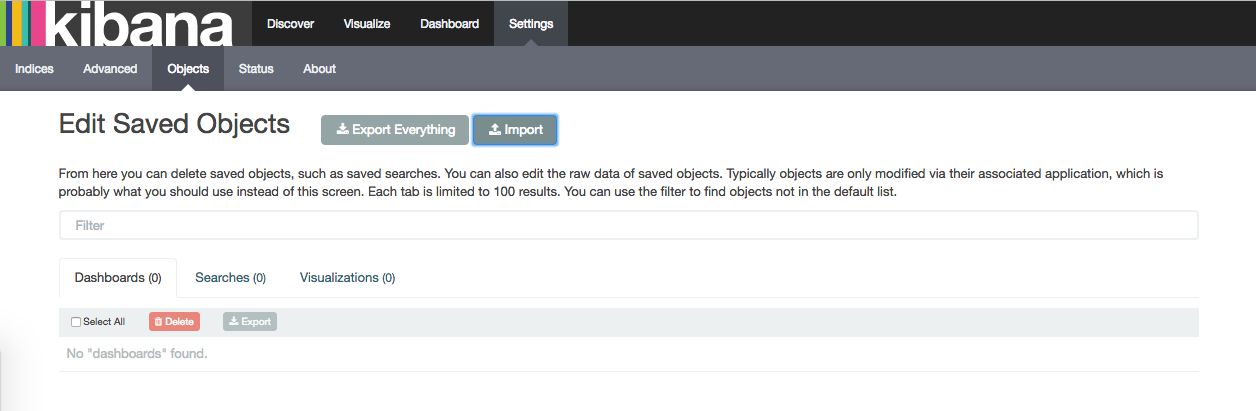Screen dimensions: 1256x411
Task: Open the Visualize tab
Action: pyautogui.click(x=367, y=23)
